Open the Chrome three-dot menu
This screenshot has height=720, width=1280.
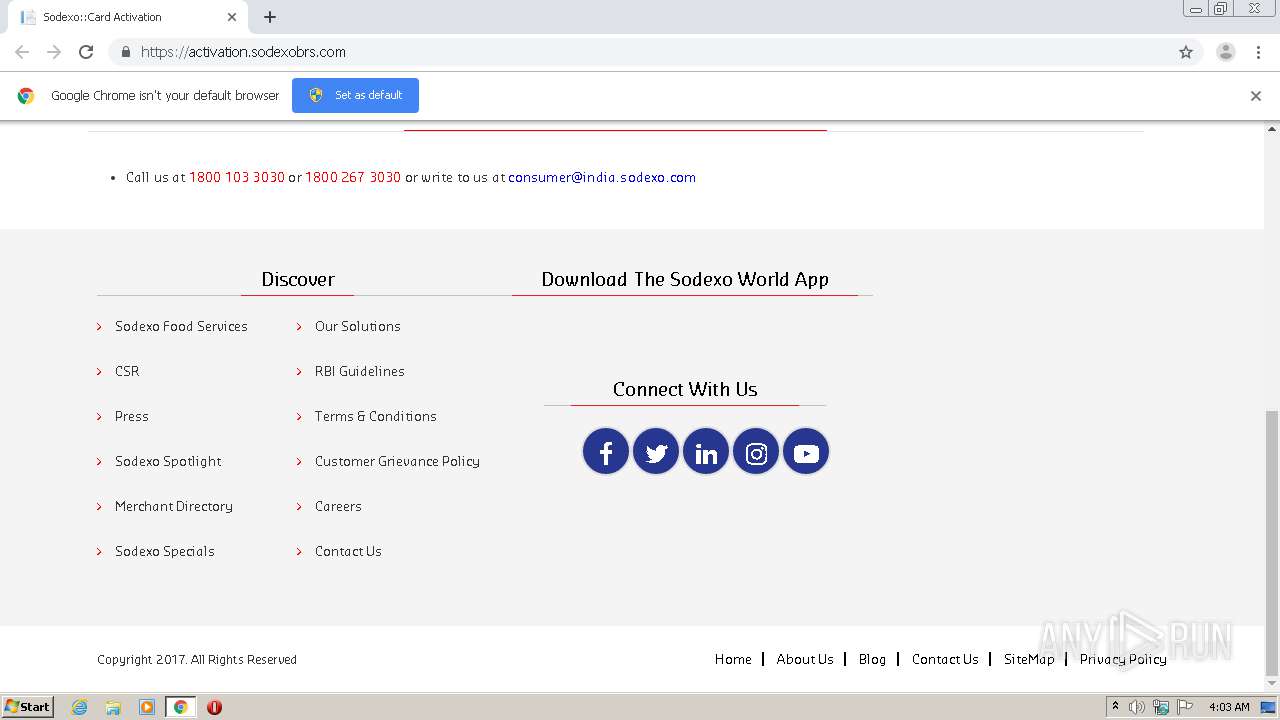point(1258,52)
